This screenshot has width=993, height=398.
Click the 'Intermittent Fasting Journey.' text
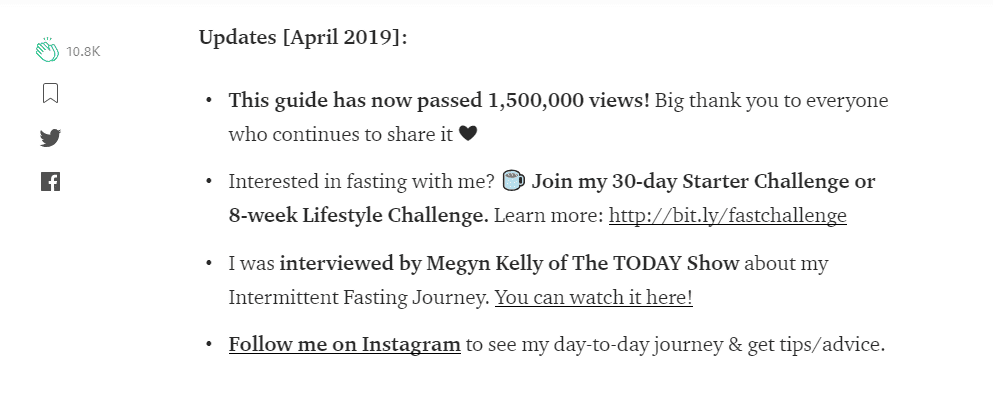coord(359,297)
